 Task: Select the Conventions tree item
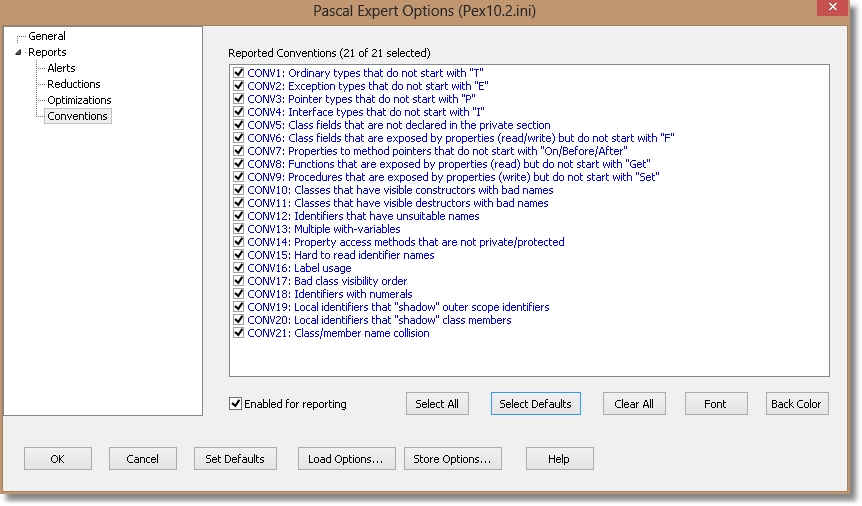[x=78, y=116]
